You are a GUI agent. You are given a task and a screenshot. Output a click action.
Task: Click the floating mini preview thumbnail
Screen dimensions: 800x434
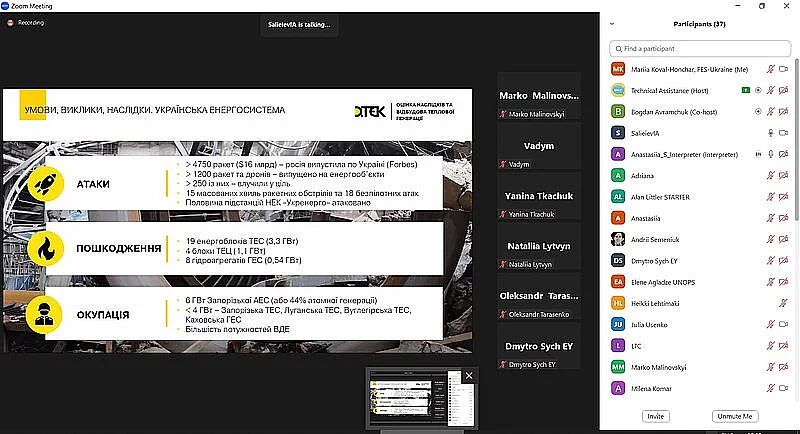click(x=421, y=398)
